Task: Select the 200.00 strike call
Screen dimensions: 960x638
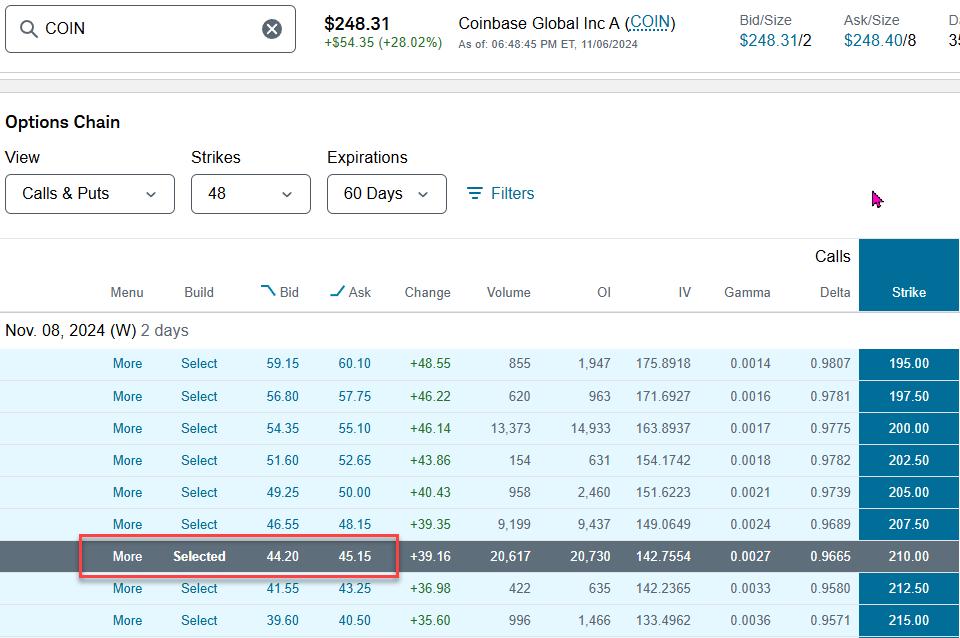Action: (x=199, y=429)
